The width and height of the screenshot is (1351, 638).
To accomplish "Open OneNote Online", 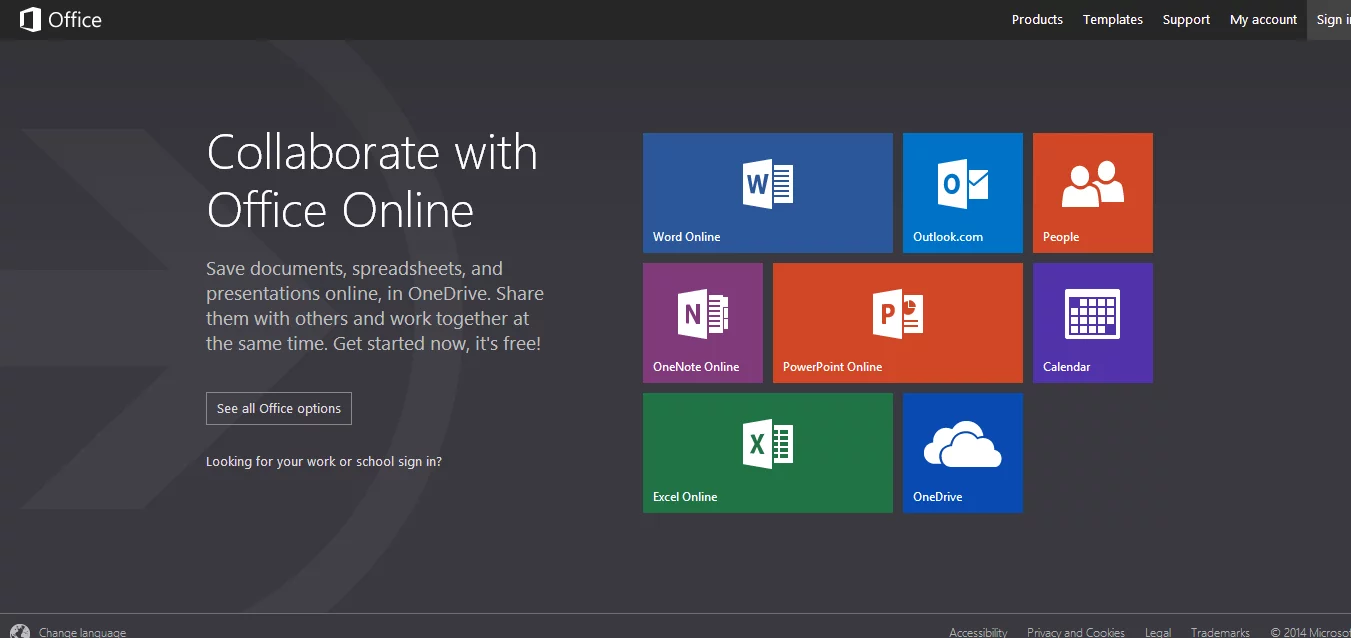I will click(x=702, y=322).
